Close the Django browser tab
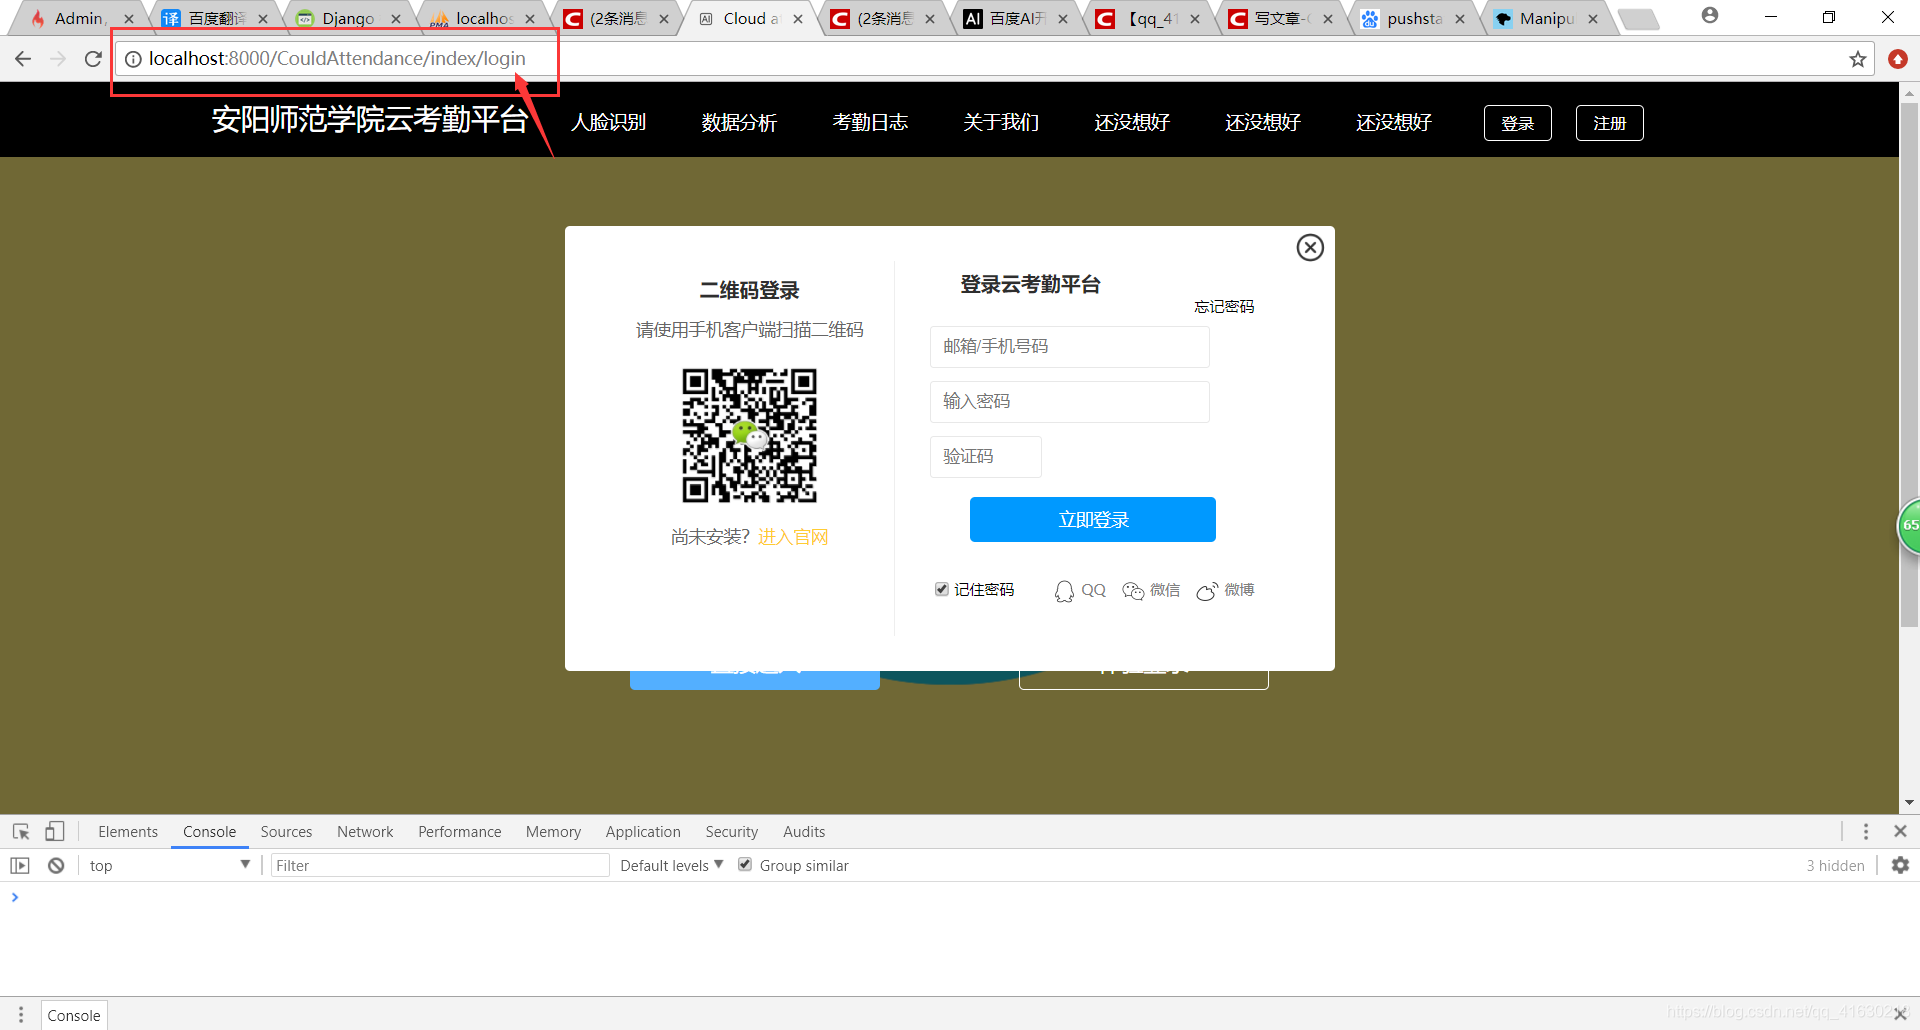The width and height of the screenshot is (1920, 1030). [x=396, y=19]
